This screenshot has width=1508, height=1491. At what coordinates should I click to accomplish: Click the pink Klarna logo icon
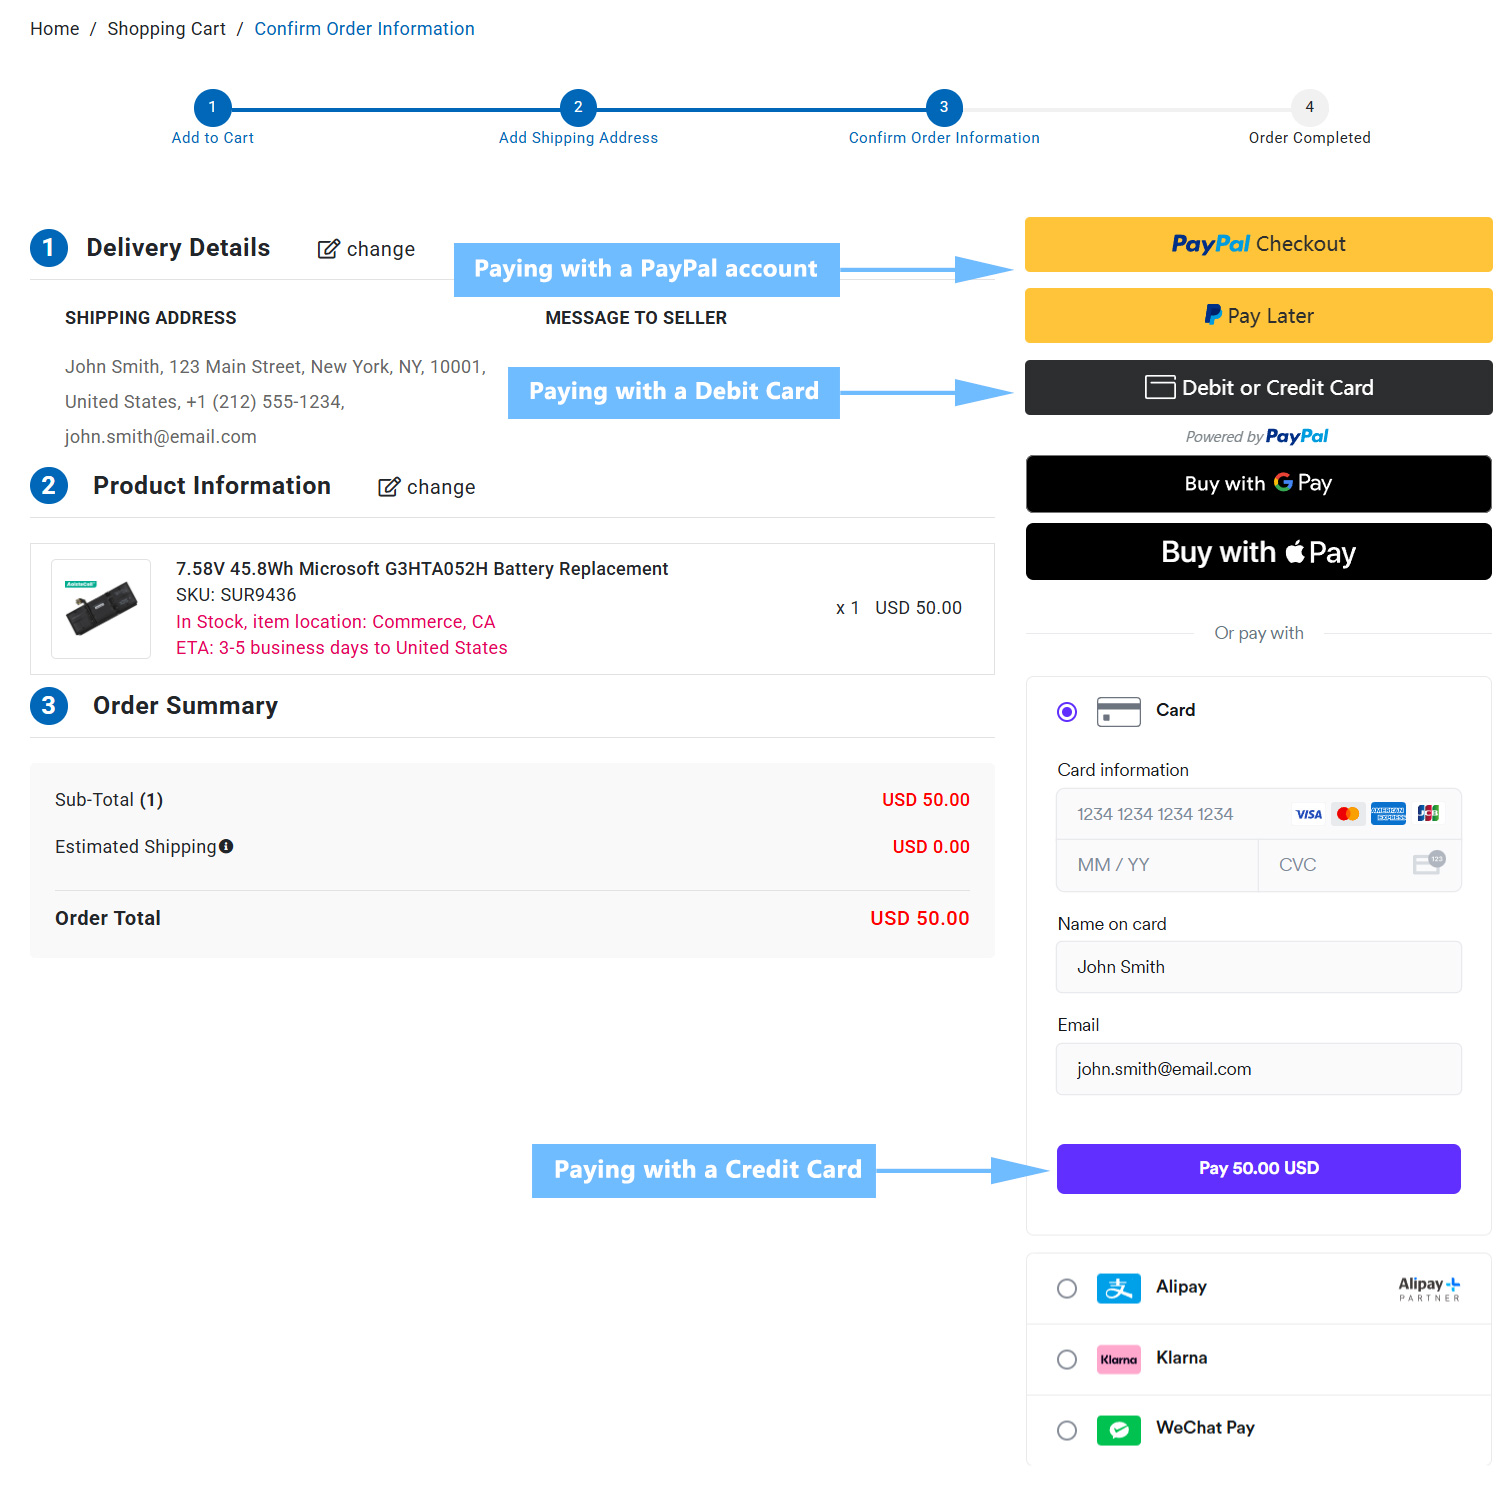1119,1359
